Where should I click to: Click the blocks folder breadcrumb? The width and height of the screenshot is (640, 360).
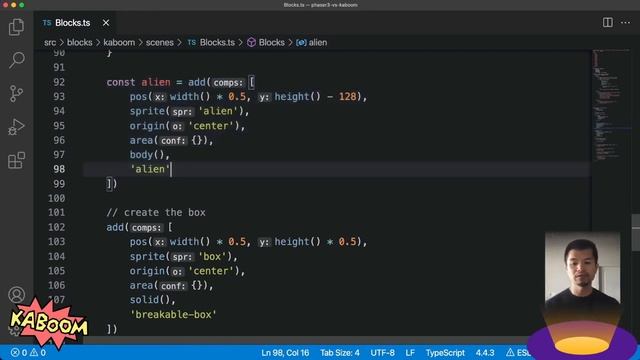(80, 42)
